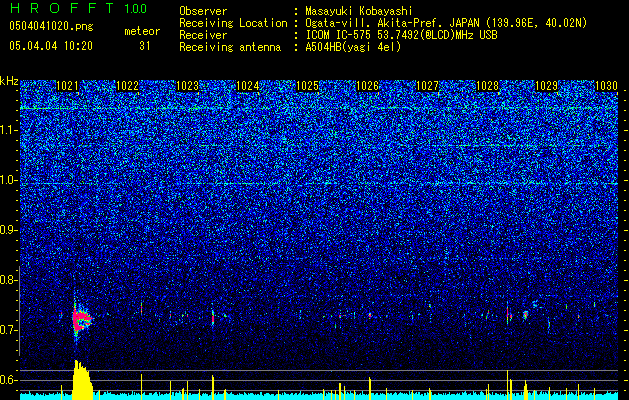
Task: Click the 1023 time marker
Action: coord(187,86)
